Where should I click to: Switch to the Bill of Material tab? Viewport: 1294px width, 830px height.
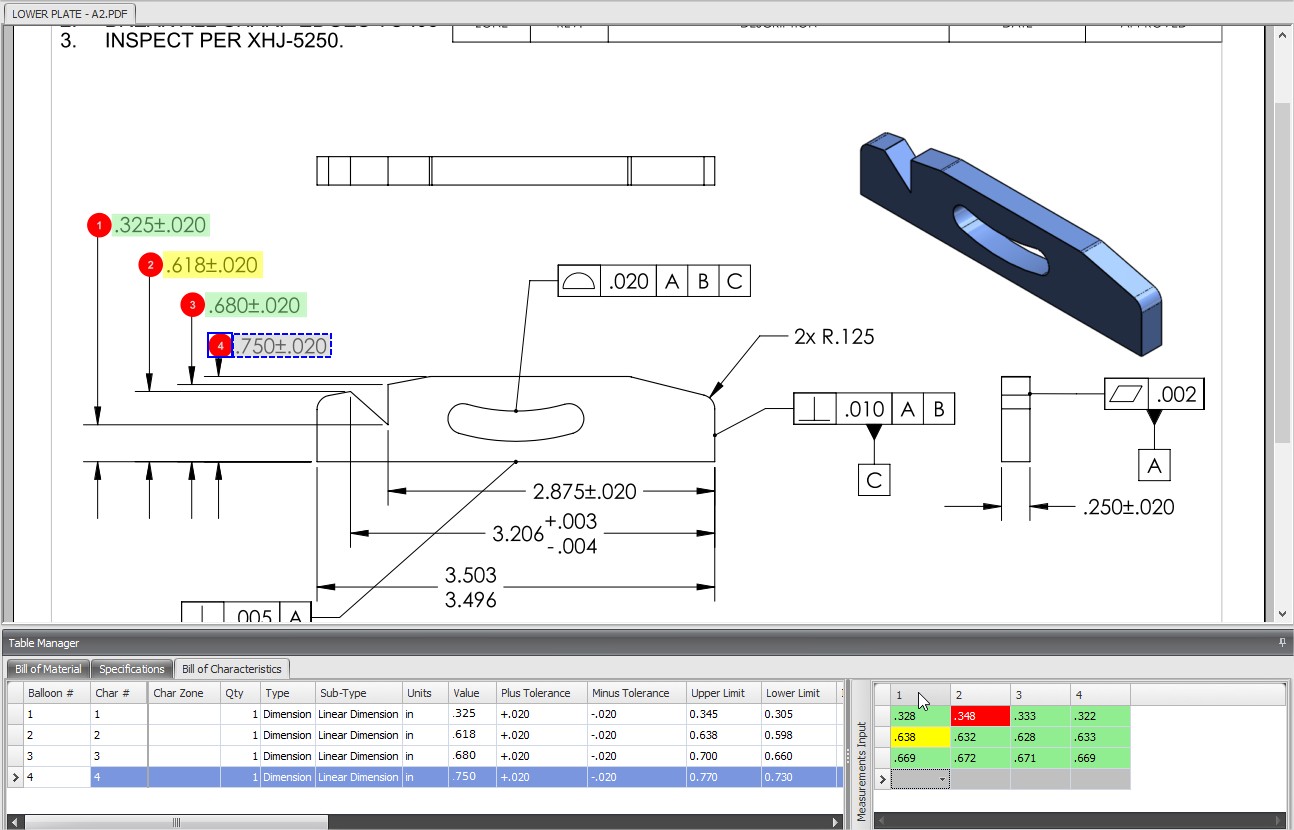coord(48,669)
